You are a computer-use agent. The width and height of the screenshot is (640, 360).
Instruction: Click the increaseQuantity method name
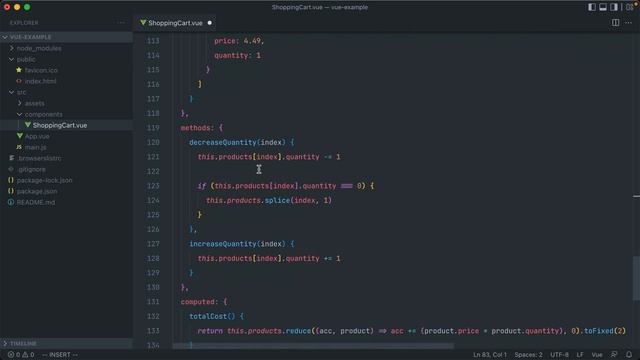[223, 244]
